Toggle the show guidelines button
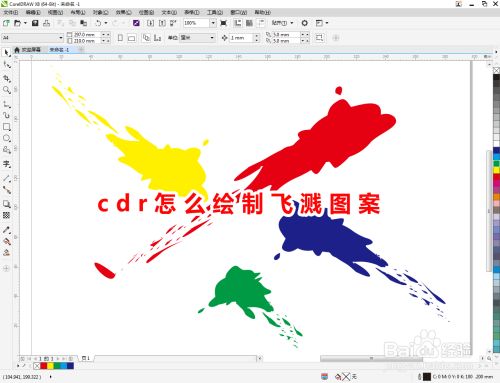 point(261,23)
